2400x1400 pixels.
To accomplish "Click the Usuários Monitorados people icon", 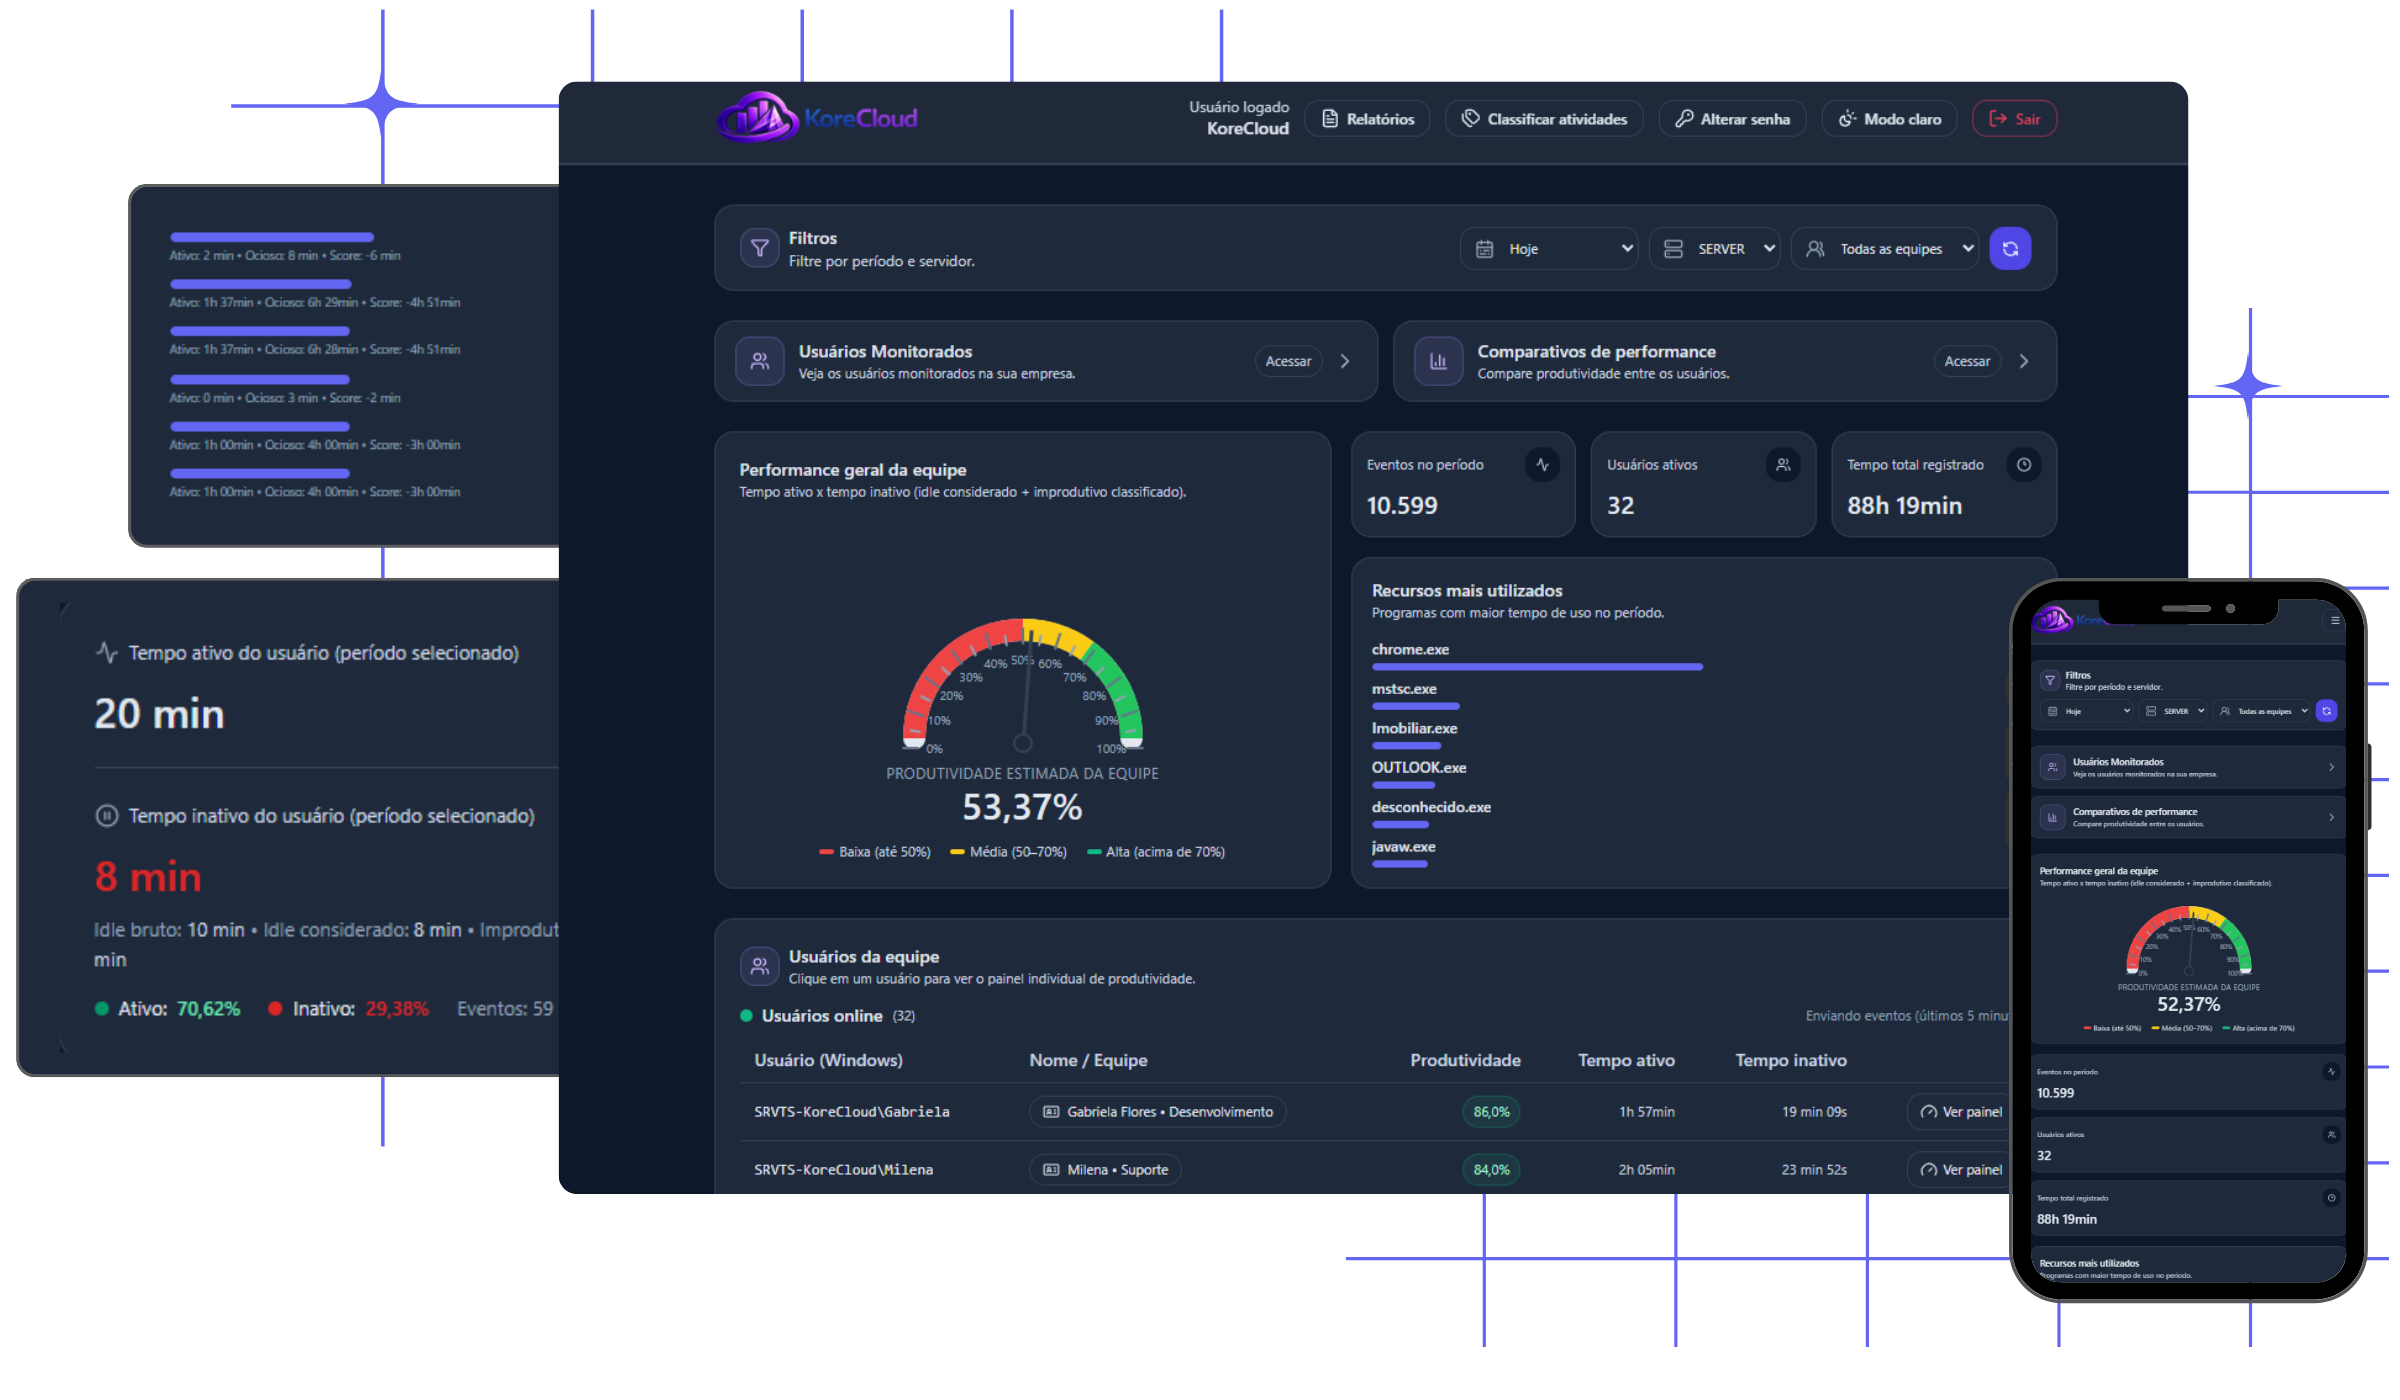I will (x=760, y=361).
